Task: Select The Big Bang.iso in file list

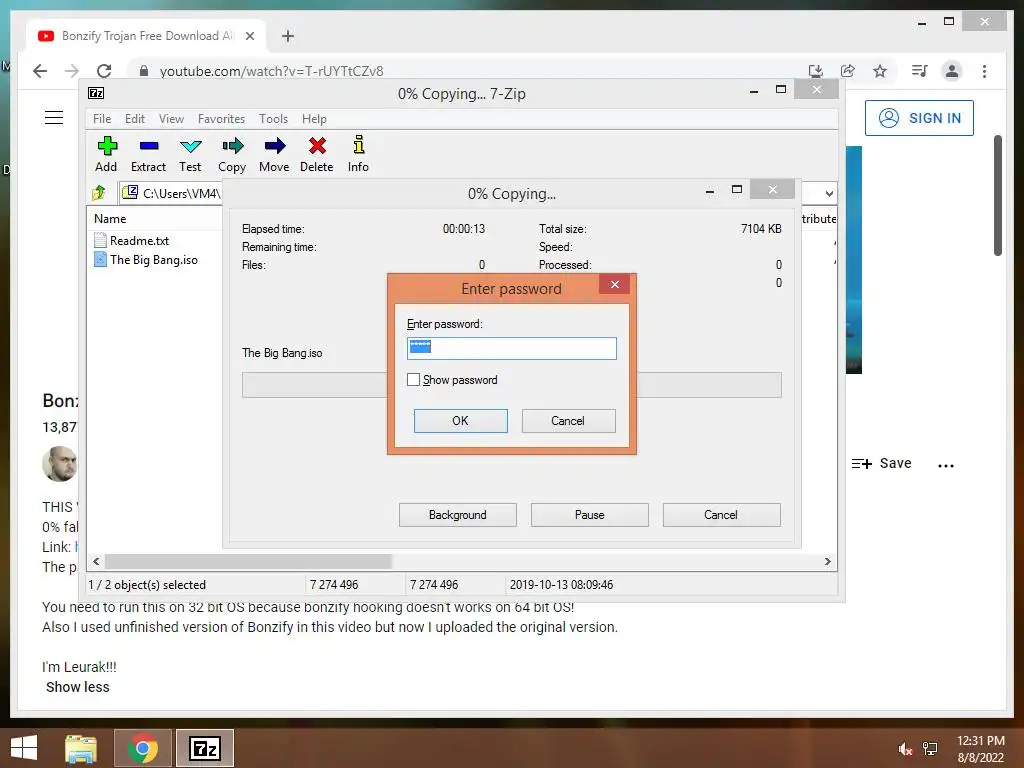Action: (x=153, y=259)
